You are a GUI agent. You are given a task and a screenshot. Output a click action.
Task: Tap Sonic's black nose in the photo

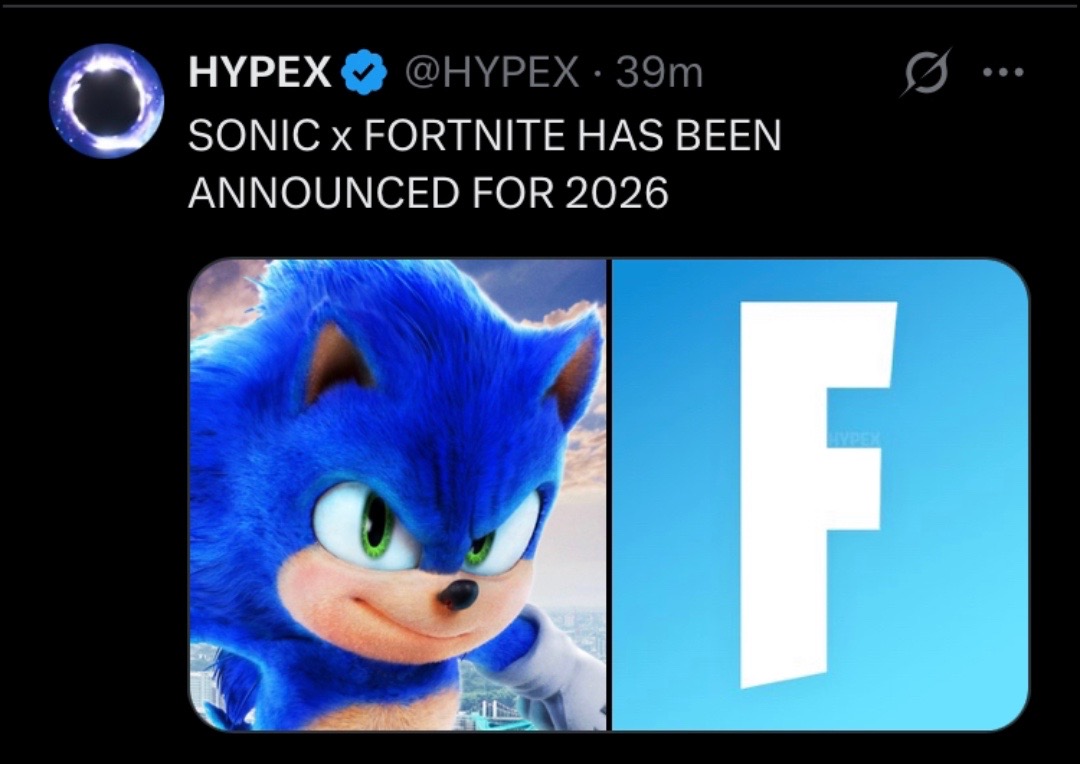click(457, 594)
